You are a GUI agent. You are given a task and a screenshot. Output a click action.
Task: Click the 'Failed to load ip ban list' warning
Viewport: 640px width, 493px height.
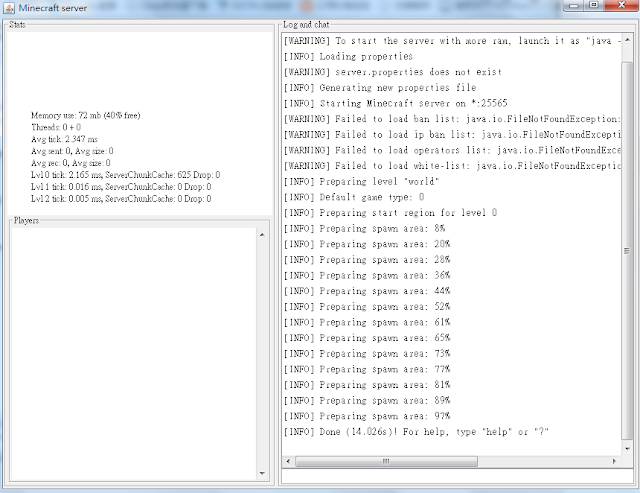coord(452,135)
